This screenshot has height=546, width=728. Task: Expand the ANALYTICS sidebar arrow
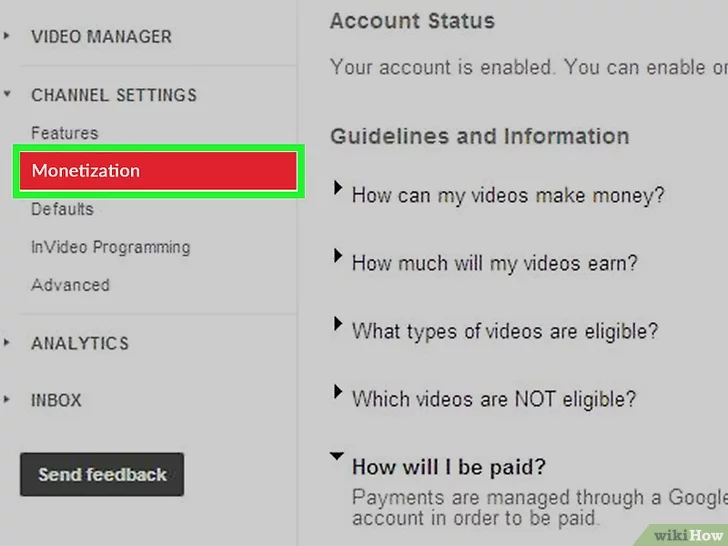[8, 343]
